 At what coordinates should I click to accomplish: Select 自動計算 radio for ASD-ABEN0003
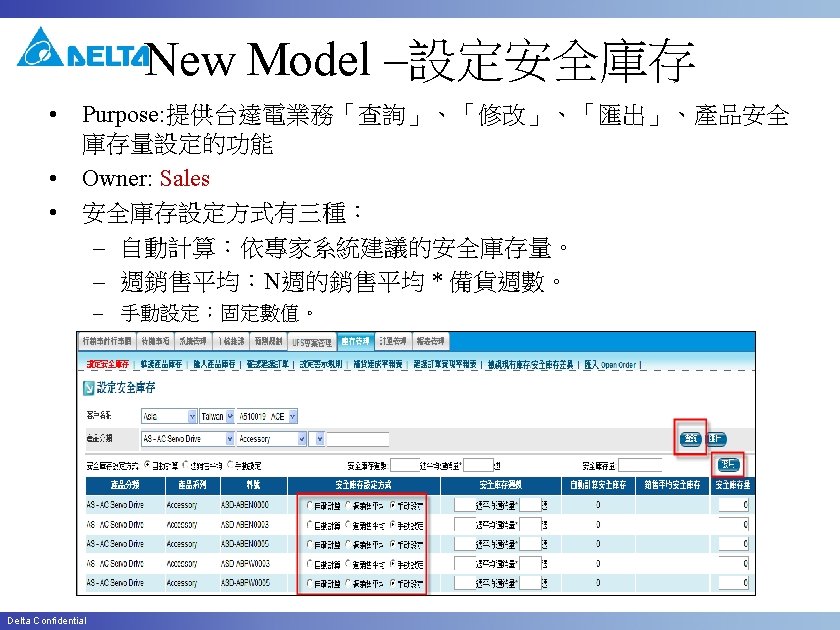pyautogui.click(x=310, y=524)
